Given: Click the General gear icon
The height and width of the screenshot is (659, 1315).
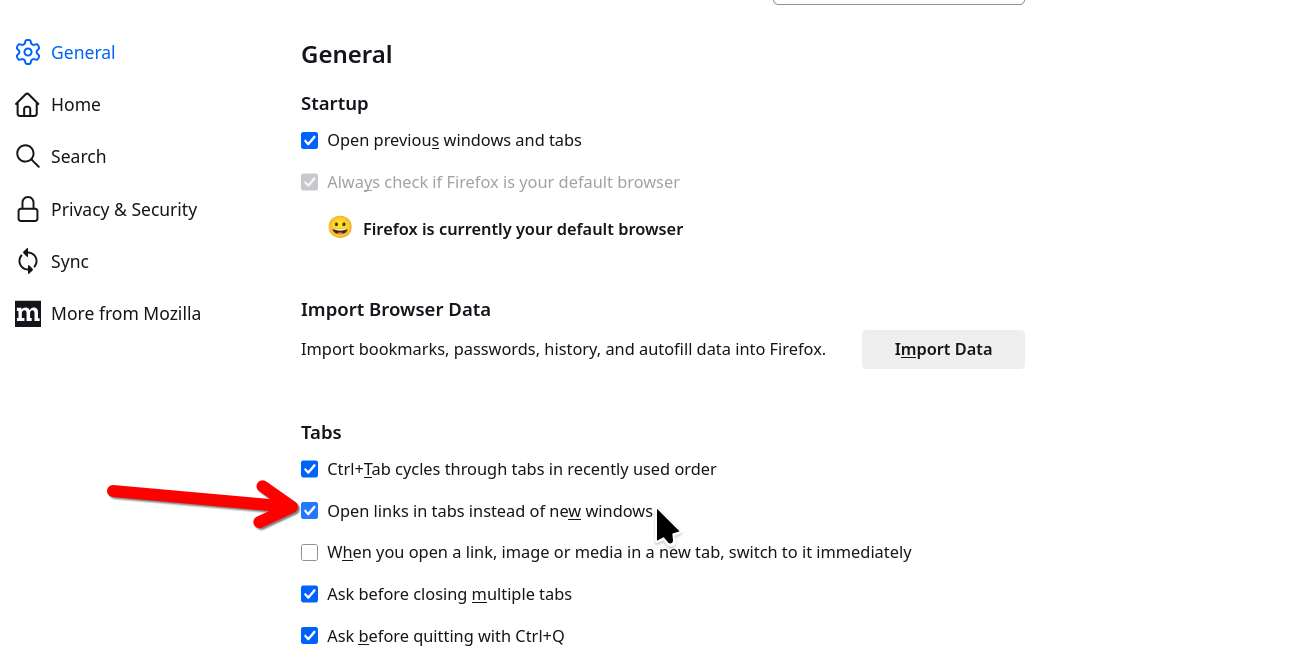Looking at the screenshot, I should click(28, 52).
